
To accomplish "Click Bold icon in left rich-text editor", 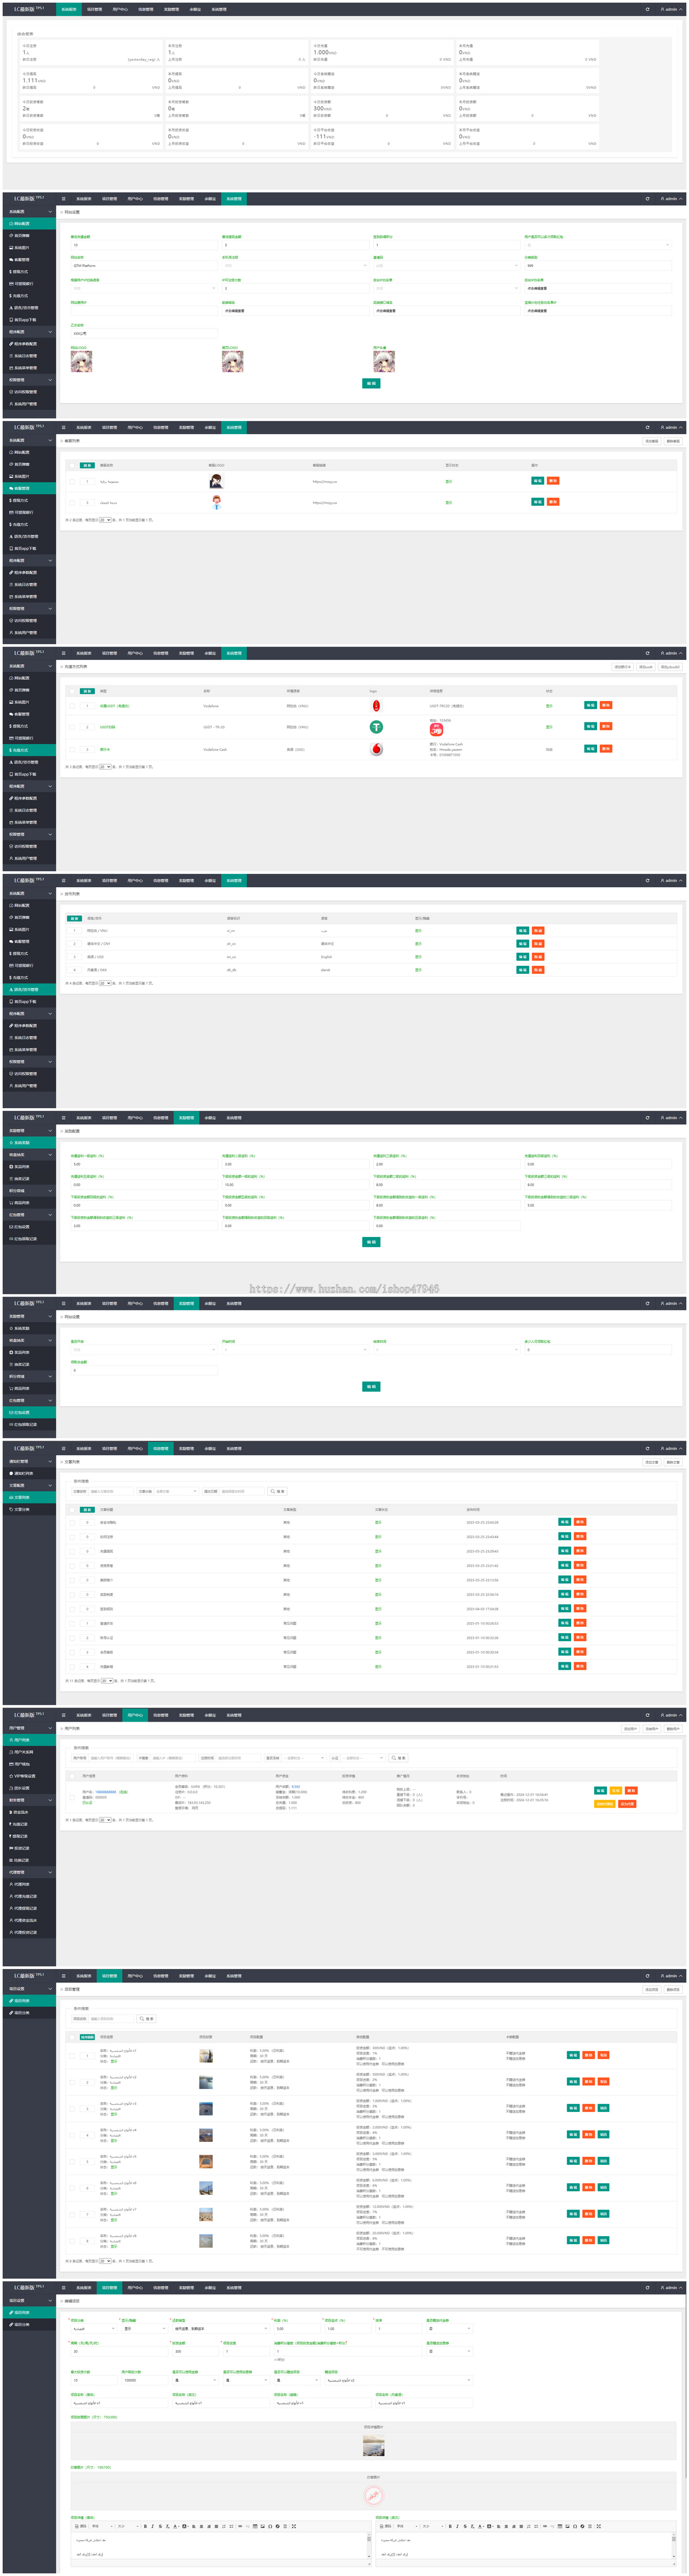I will [145, 2526].
